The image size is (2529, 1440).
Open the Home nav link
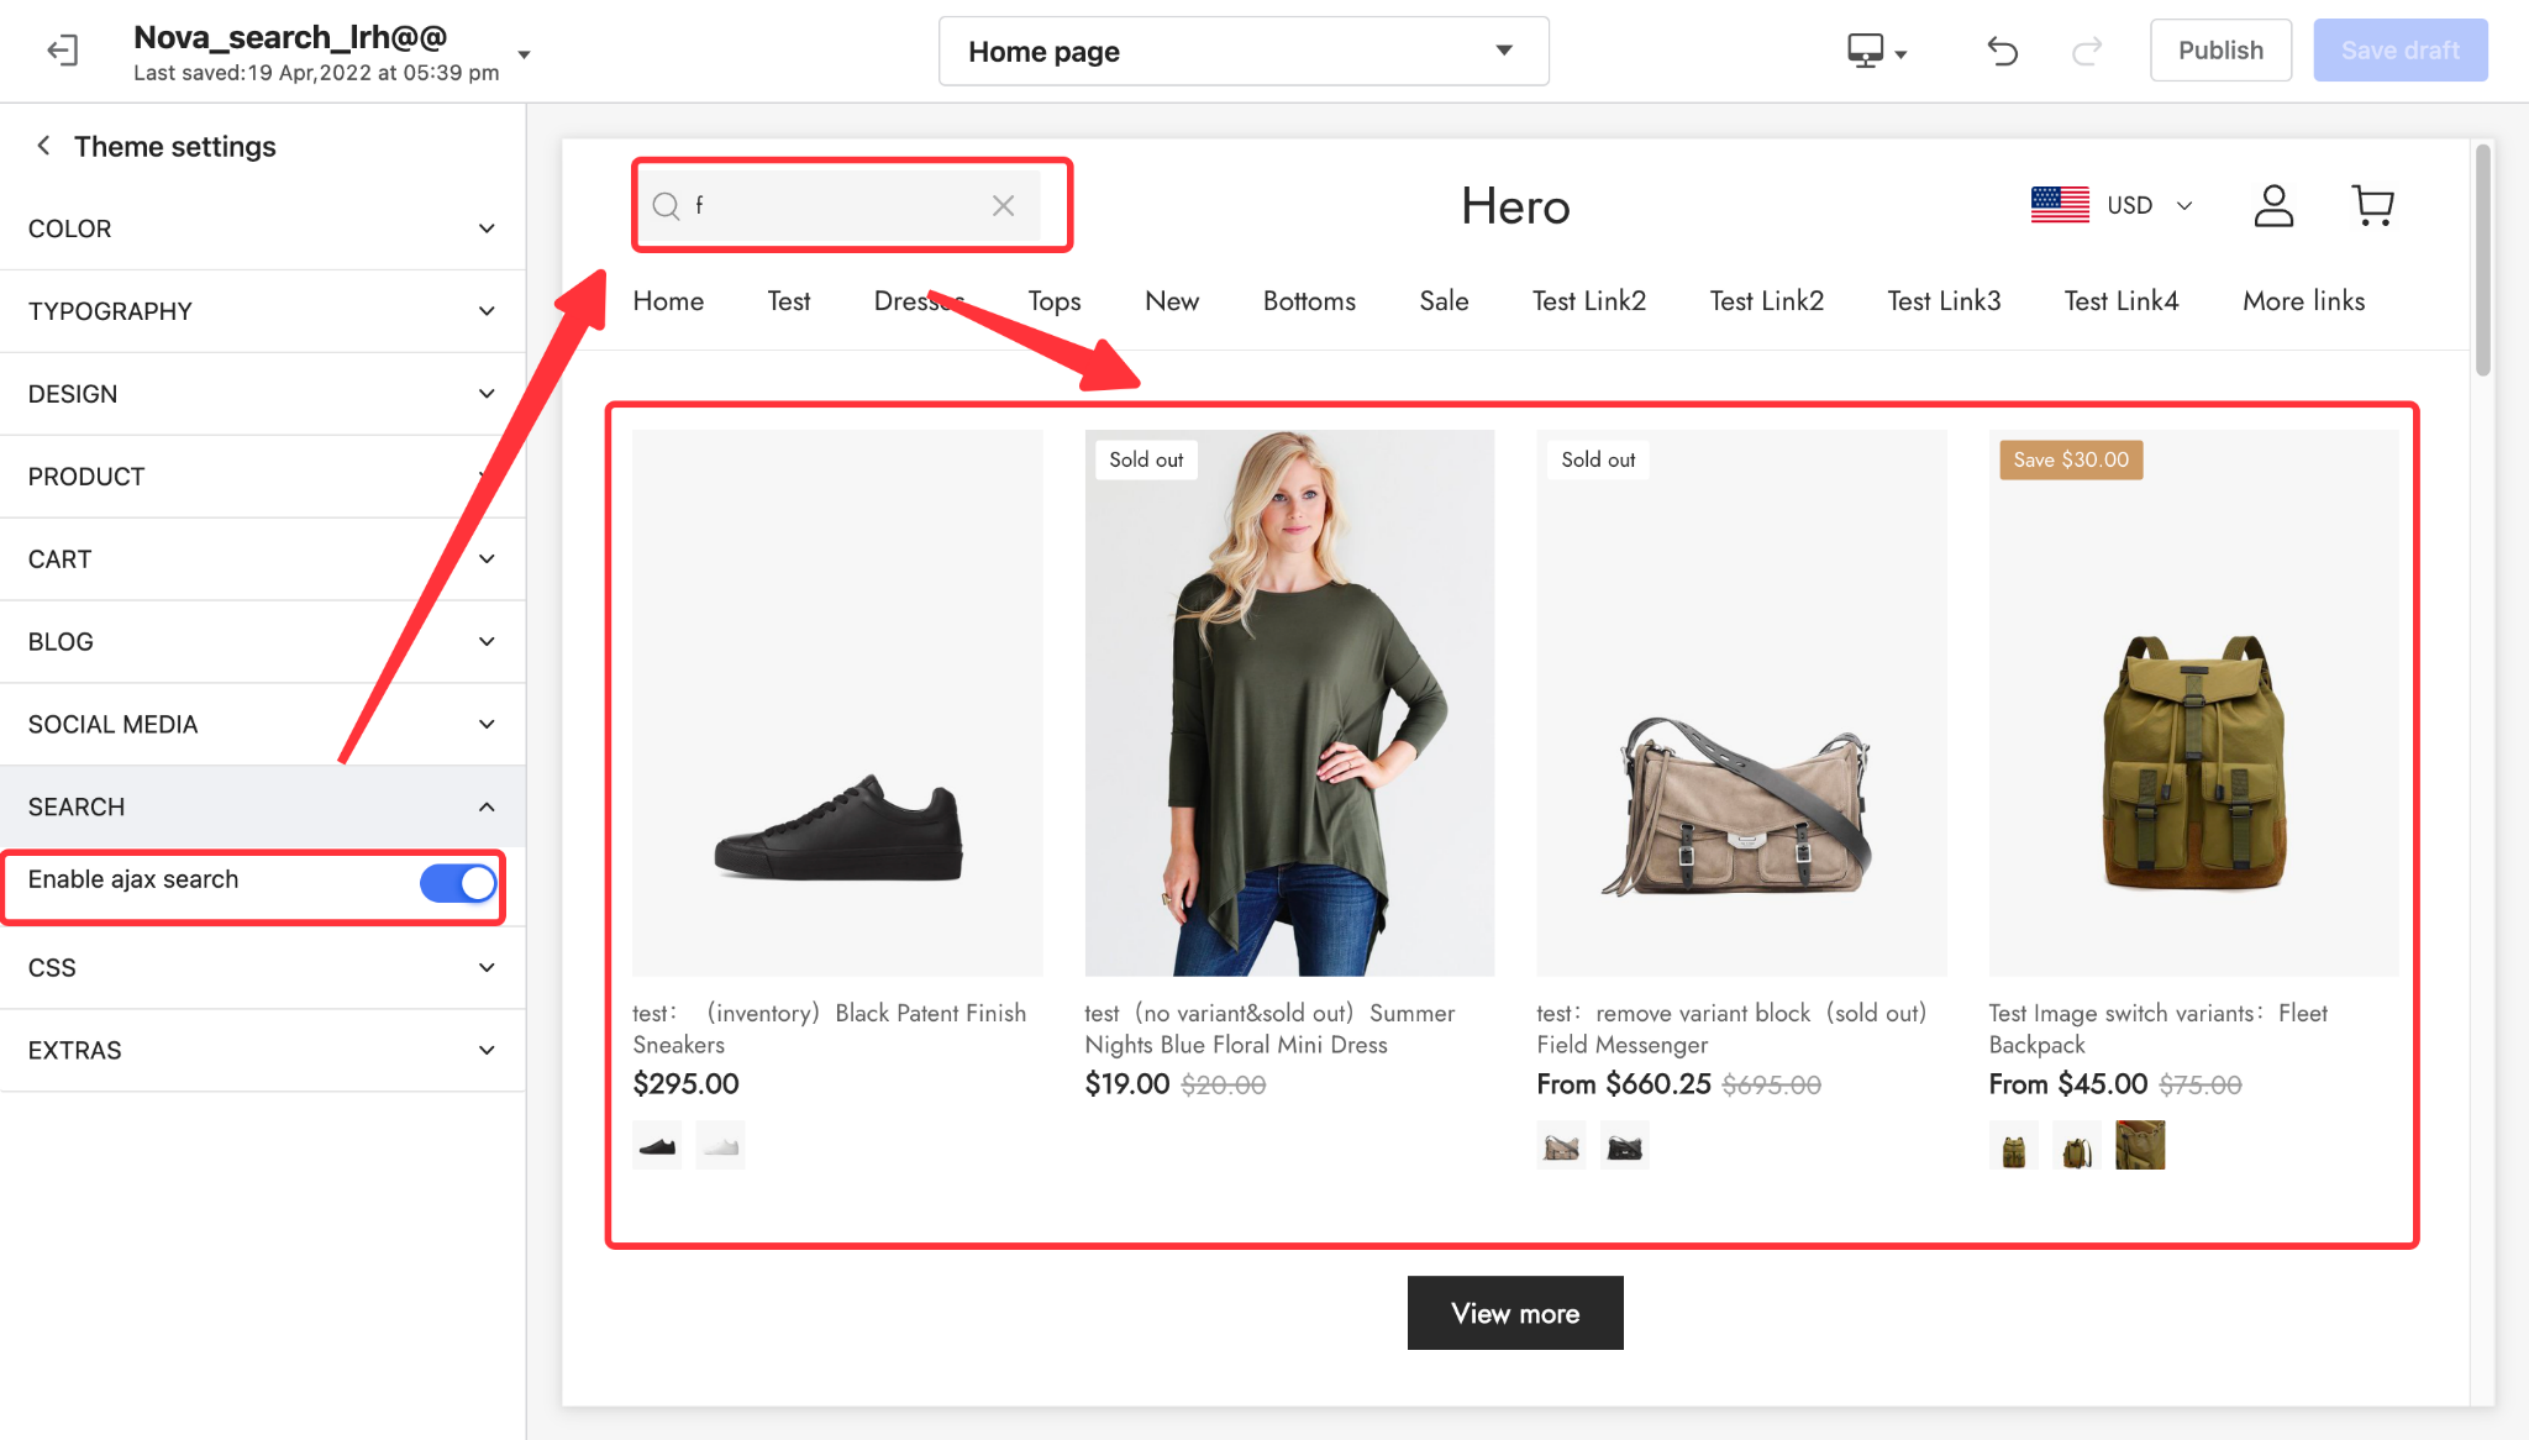click(x=668, y=301)
